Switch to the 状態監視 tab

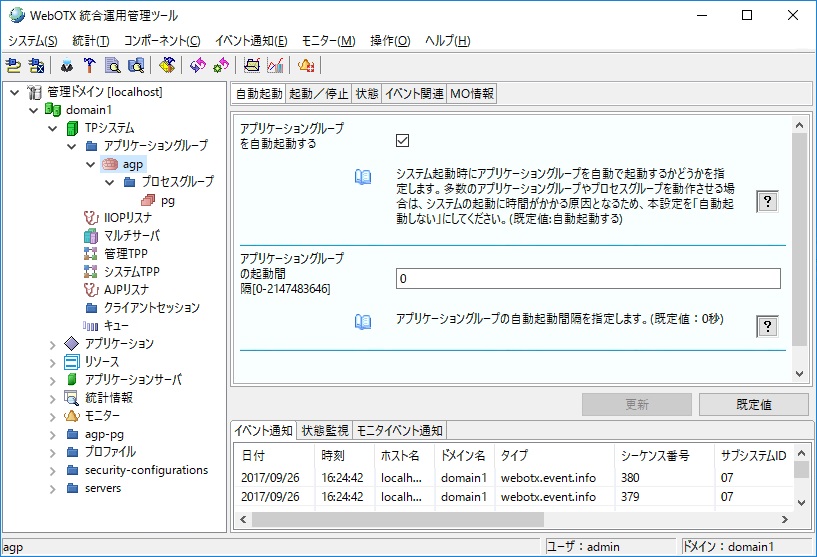[x=325, y=431]
